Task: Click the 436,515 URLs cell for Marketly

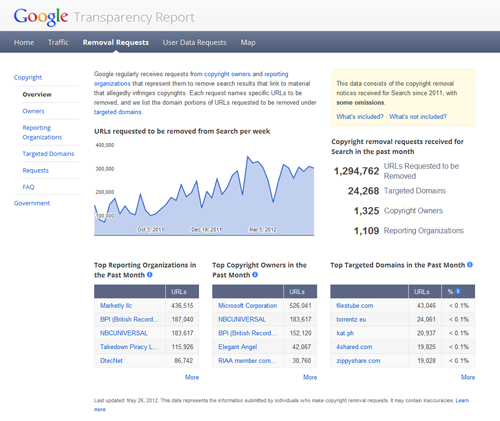Action: tap(182, 306)
